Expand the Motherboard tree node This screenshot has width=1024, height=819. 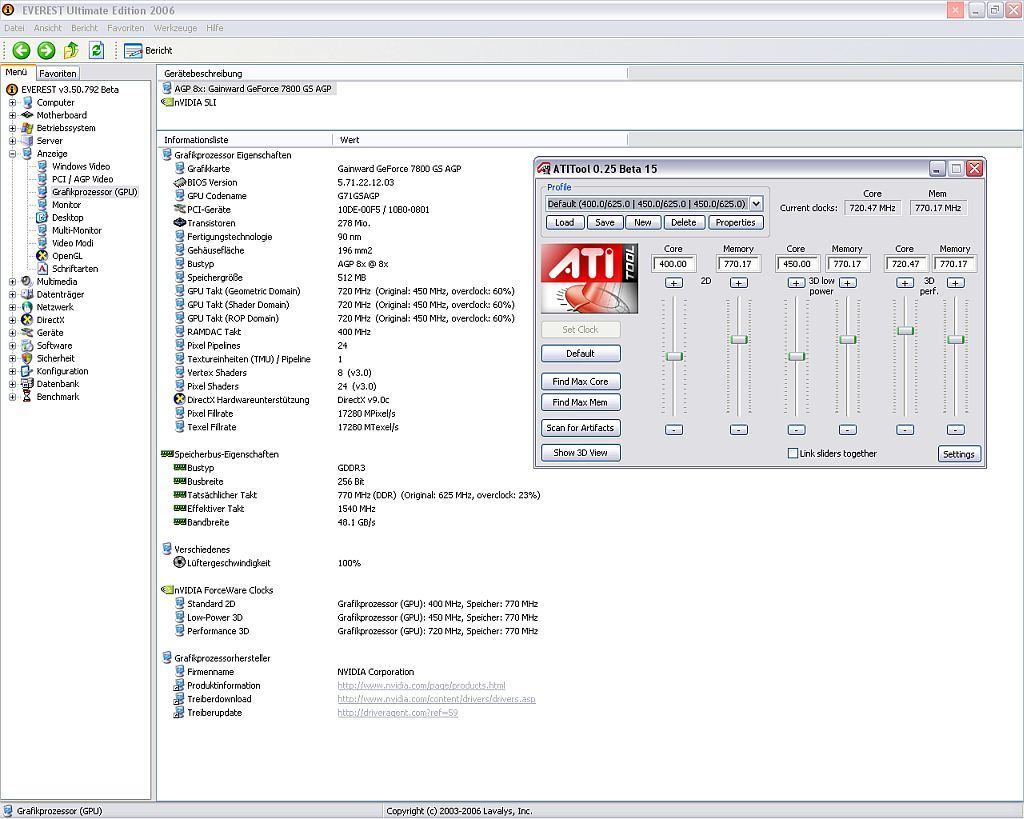pos(12,115)
